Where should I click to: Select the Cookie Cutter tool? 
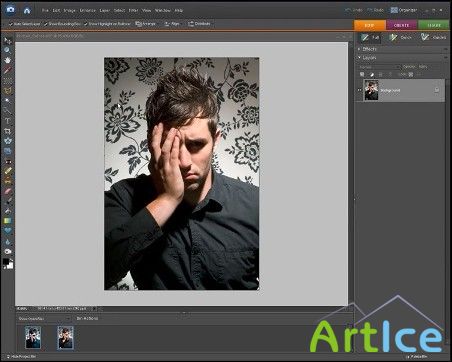[7, 141]
